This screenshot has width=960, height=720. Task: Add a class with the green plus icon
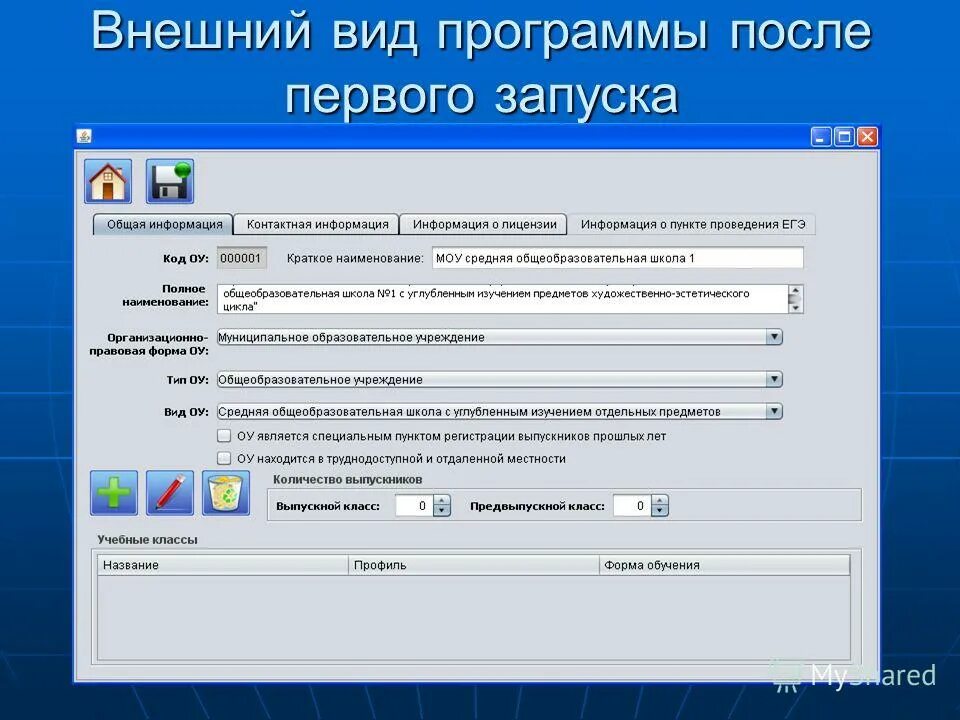pyautogui.click(x=114, y=493)
